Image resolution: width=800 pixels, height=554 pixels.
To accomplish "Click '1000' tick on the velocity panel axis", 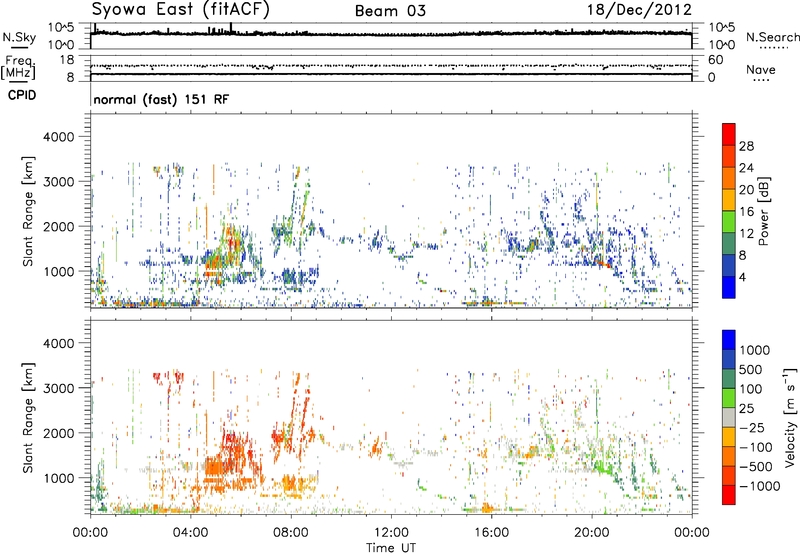I will pos(58,478).
